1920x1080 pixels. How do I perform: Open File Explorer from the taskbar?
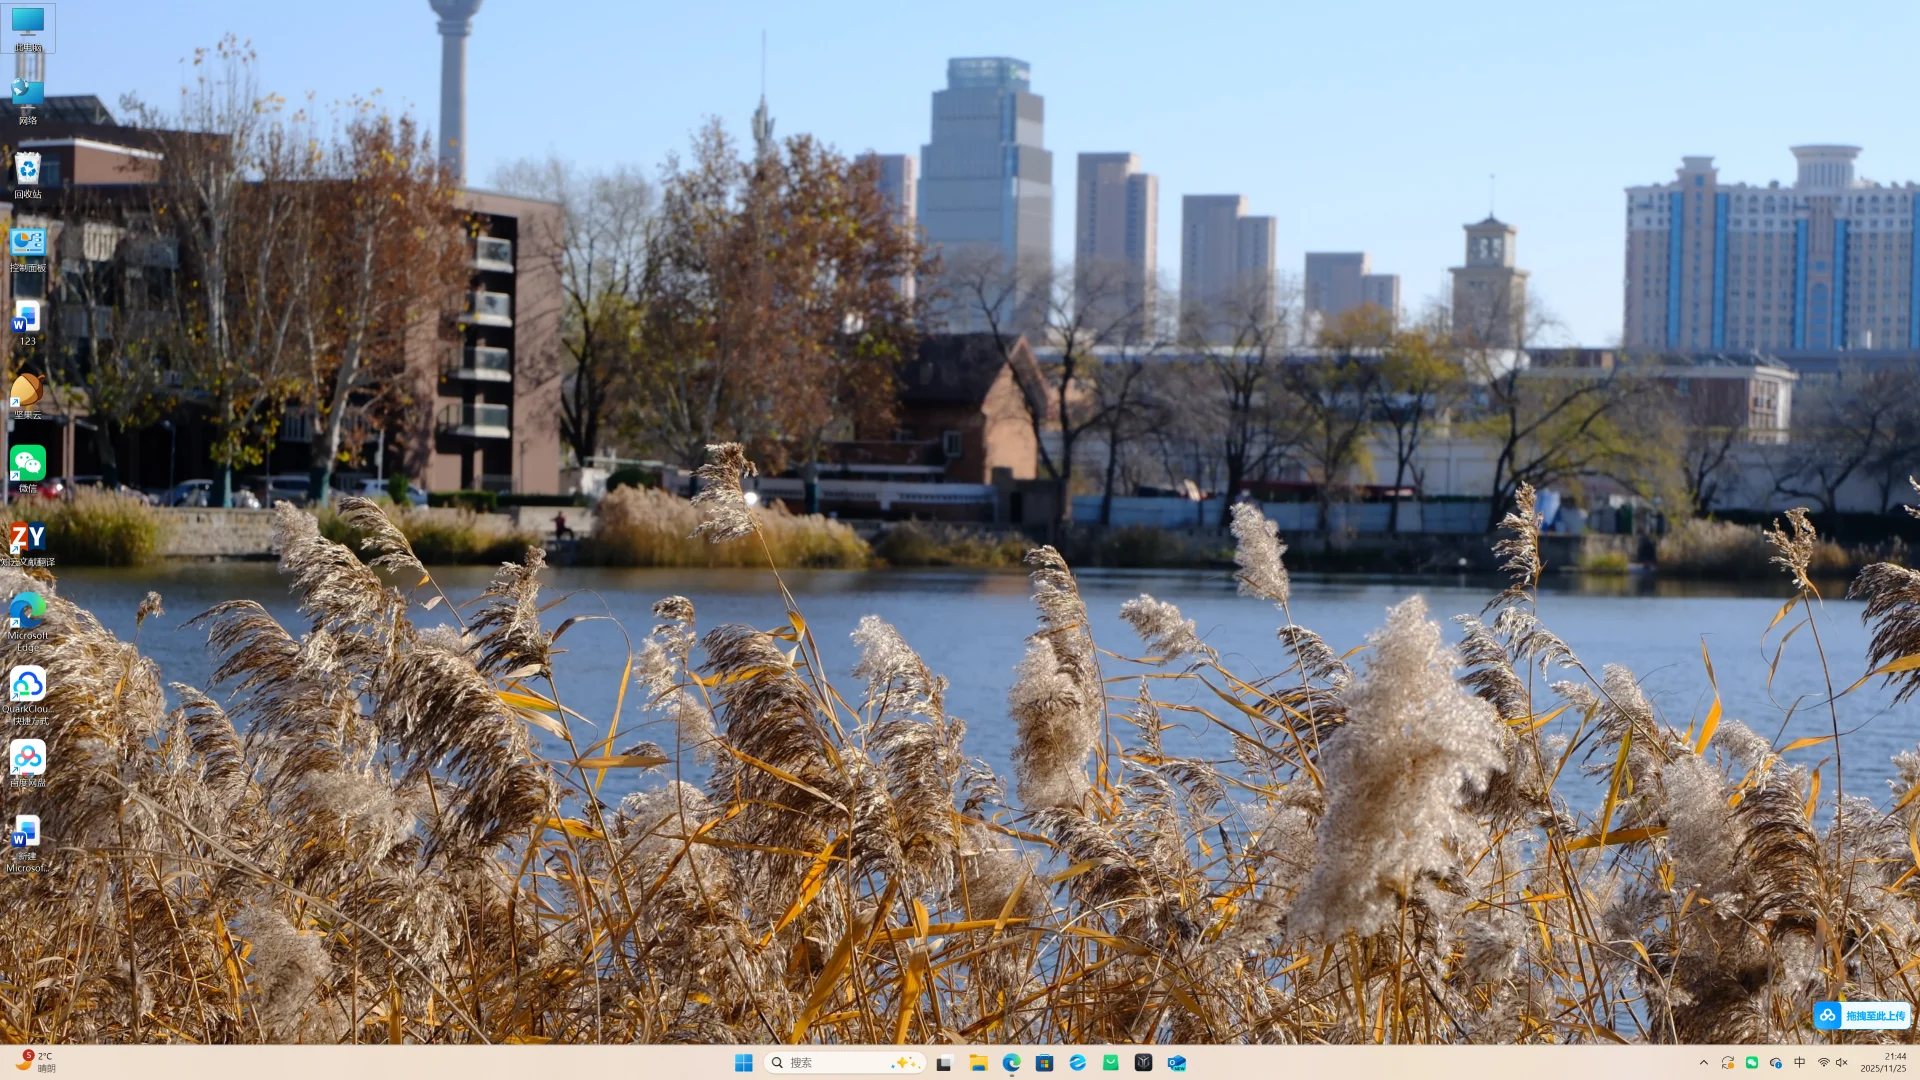pyautogui.click(x=978, y=1063)
